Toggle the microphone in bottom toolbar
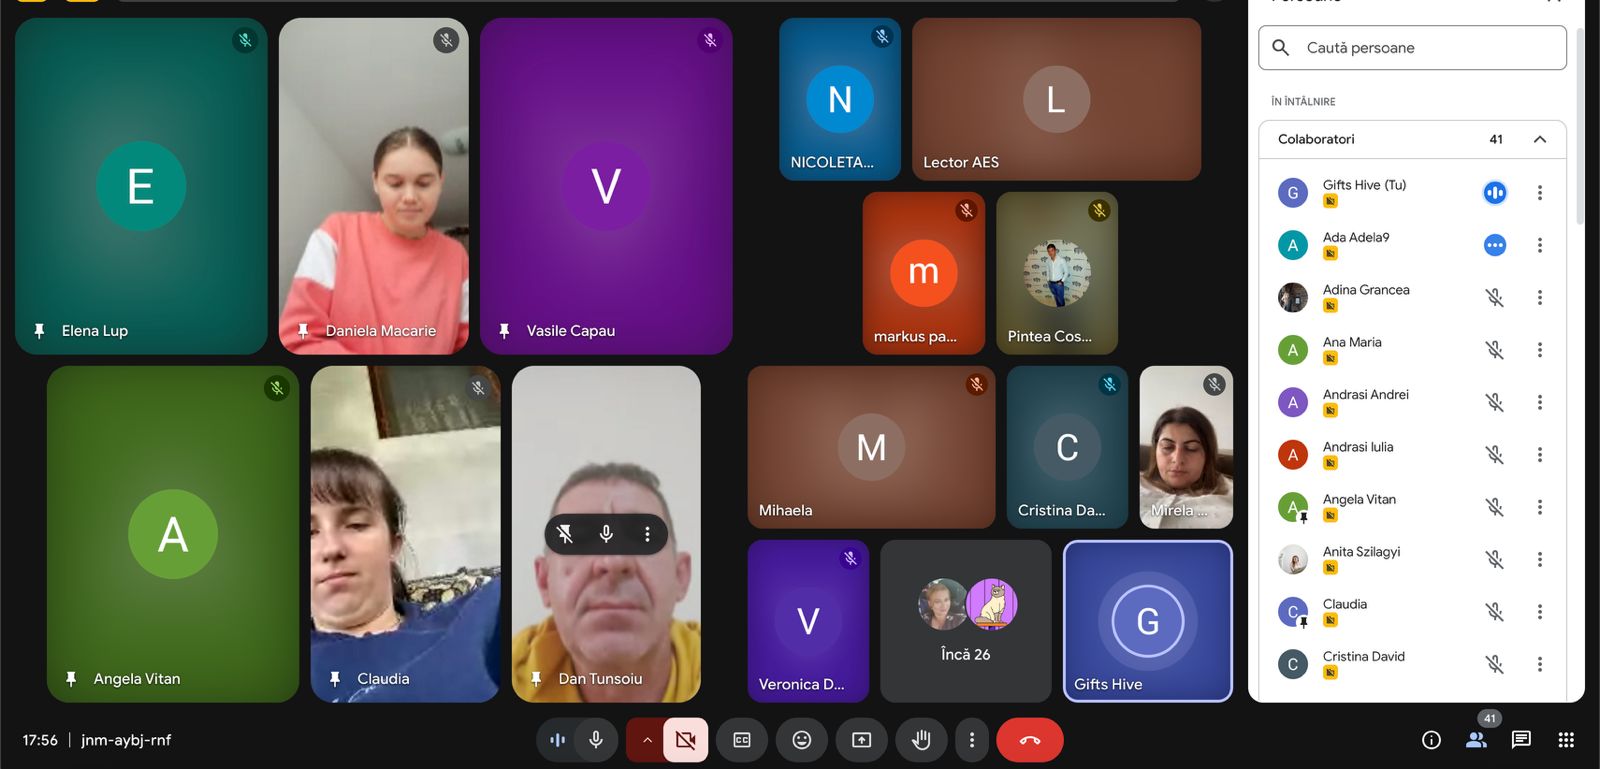The width and height of the screenshot is (1600, 769). 596,740
